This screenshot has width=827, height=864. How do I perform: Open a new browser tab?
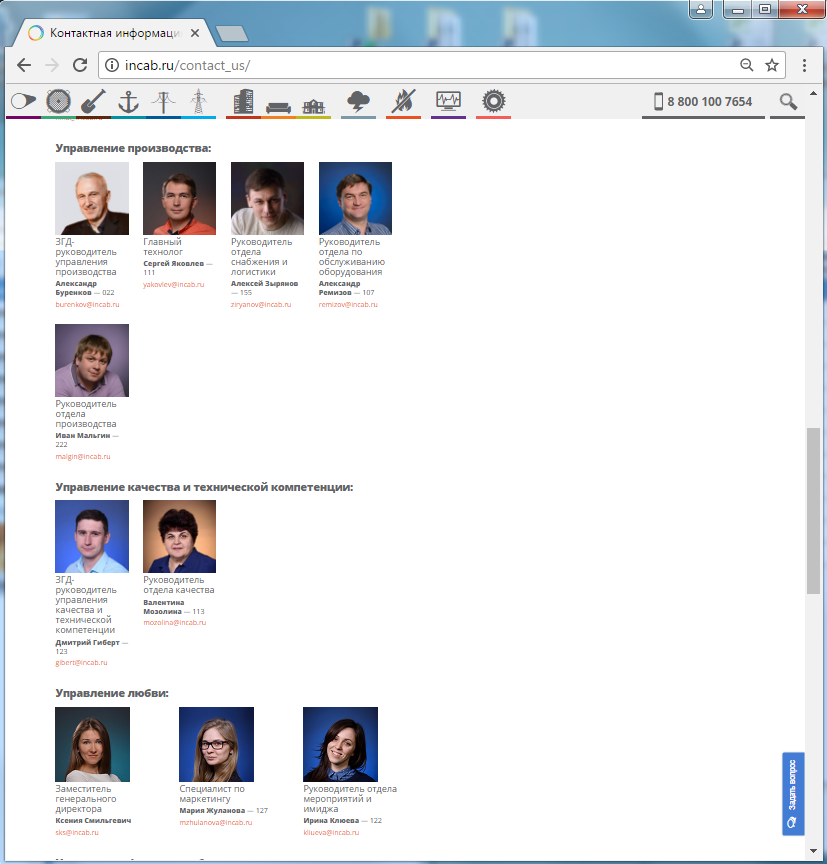232,34
